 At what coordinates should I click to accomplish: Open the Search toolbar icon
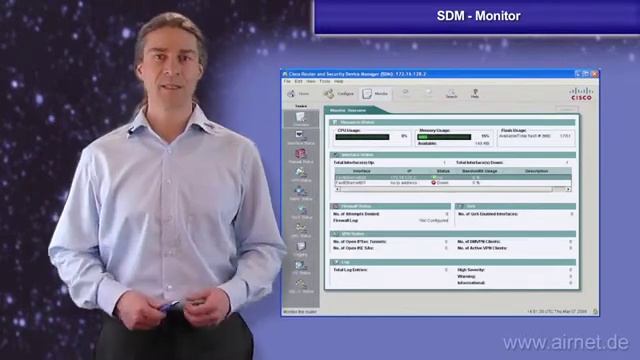(x=451, y=93)
